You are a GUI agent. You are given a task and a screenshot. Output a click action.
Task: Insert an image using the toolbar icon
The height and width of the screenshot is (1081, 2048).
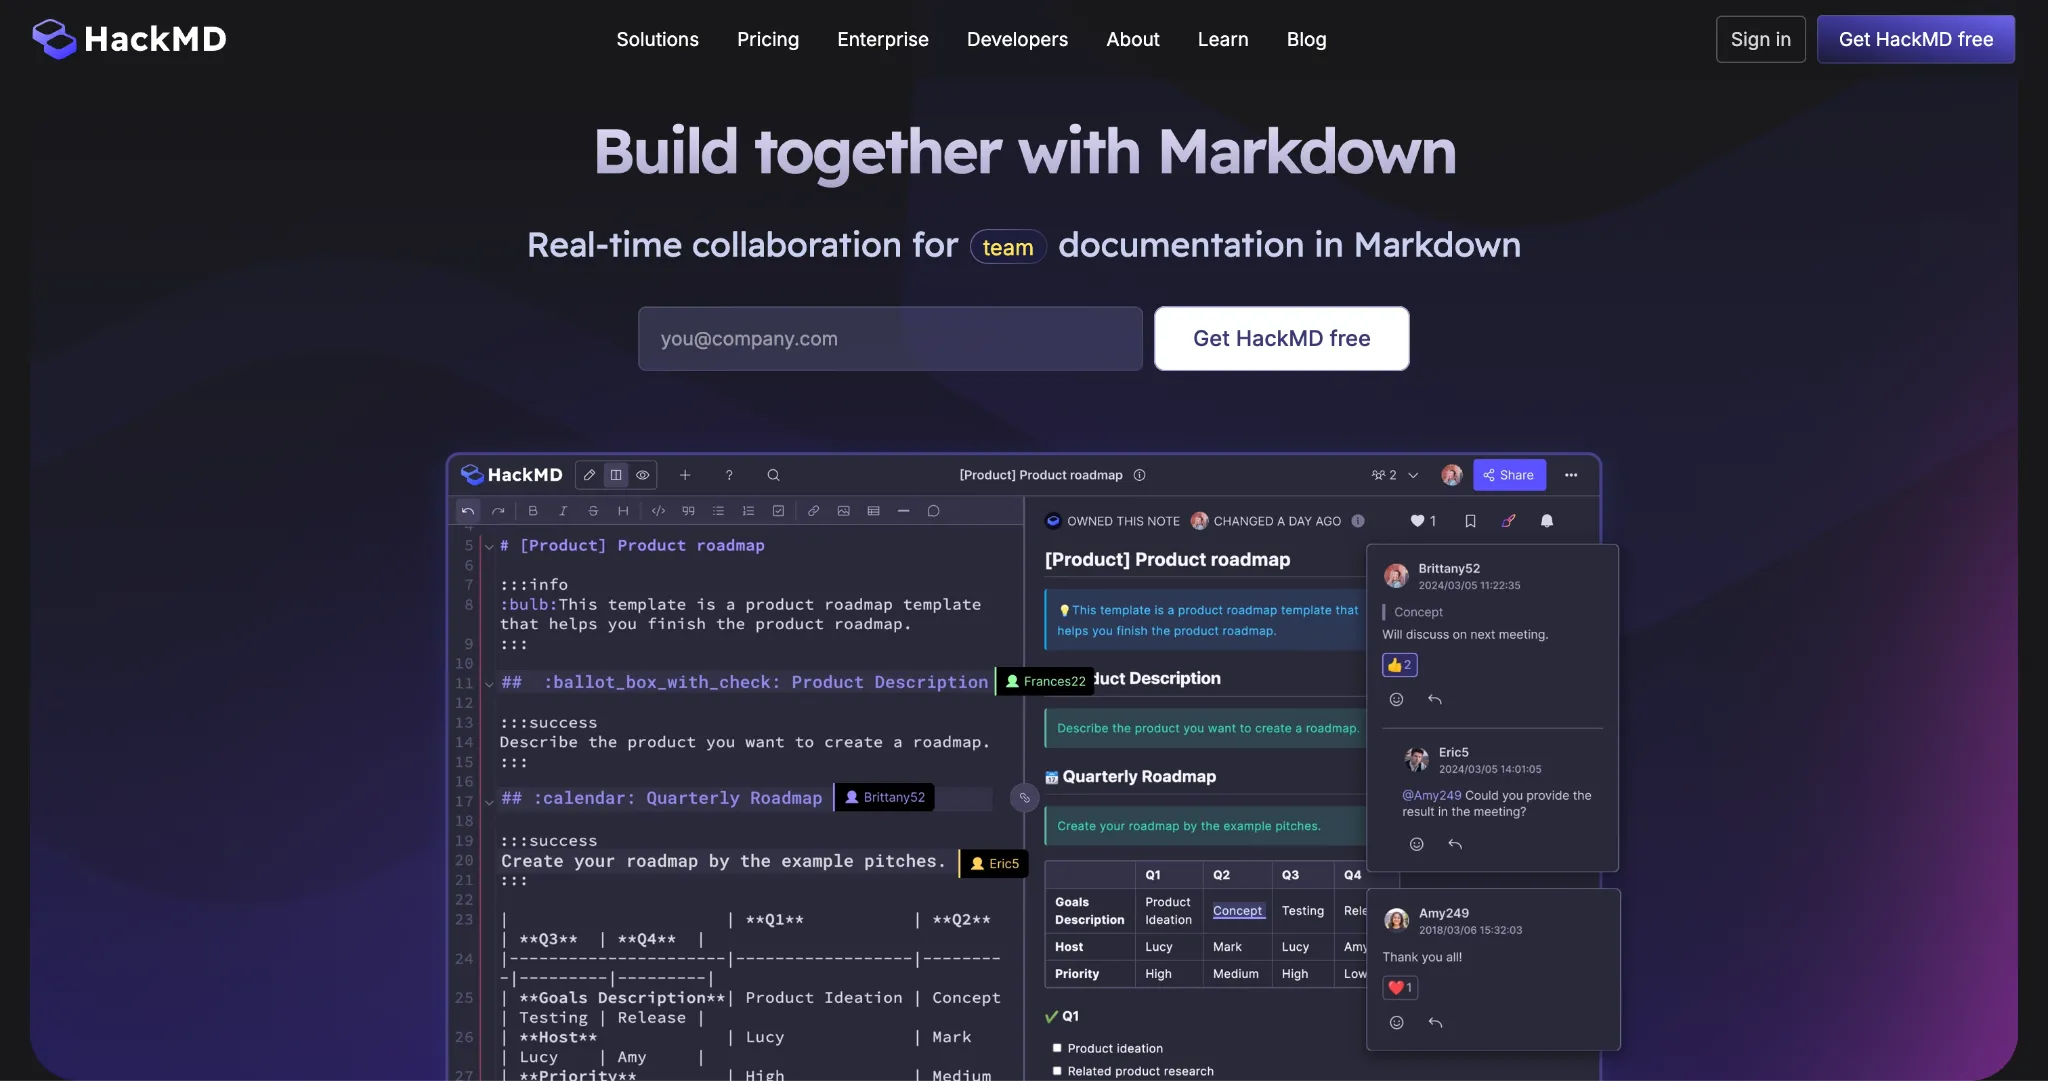(843, 510)
